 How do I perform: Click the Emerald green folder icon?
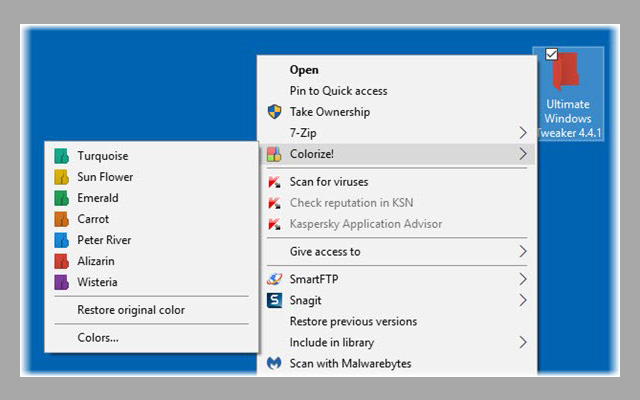(x=61, y=198)
